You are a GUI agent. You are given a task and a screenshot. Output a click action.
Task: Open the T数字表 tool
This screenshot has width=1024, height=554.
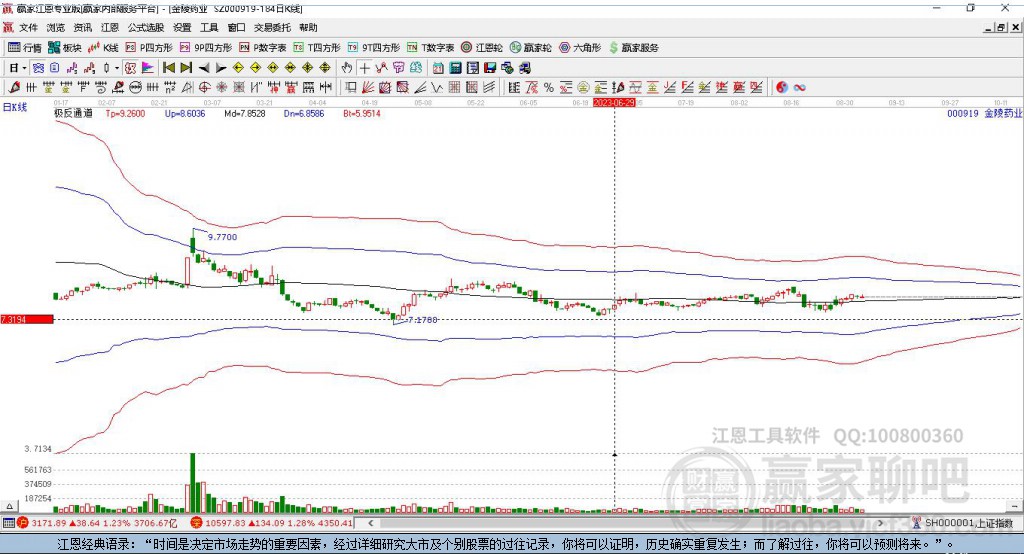click(430, 48)
